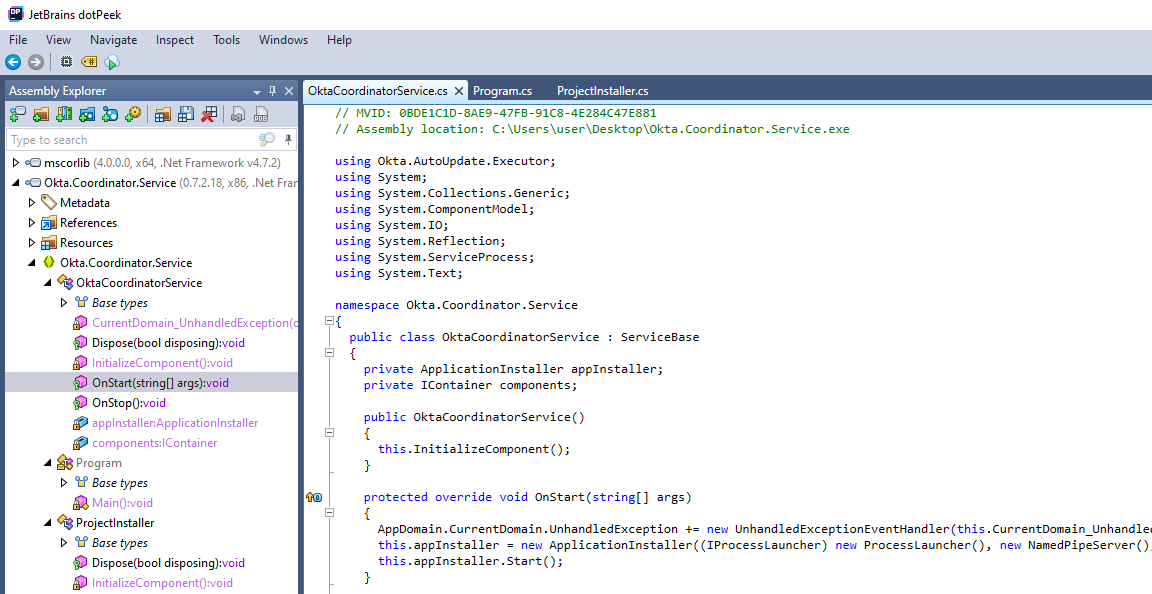Expand Base types under OktaCoordinatorService

coord(64,302)
